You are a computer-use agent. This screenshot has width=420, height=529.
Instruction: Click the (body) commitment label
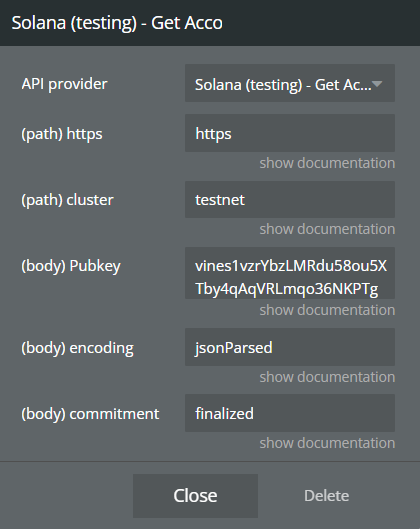pyautogui.click(x=90, y=414)
